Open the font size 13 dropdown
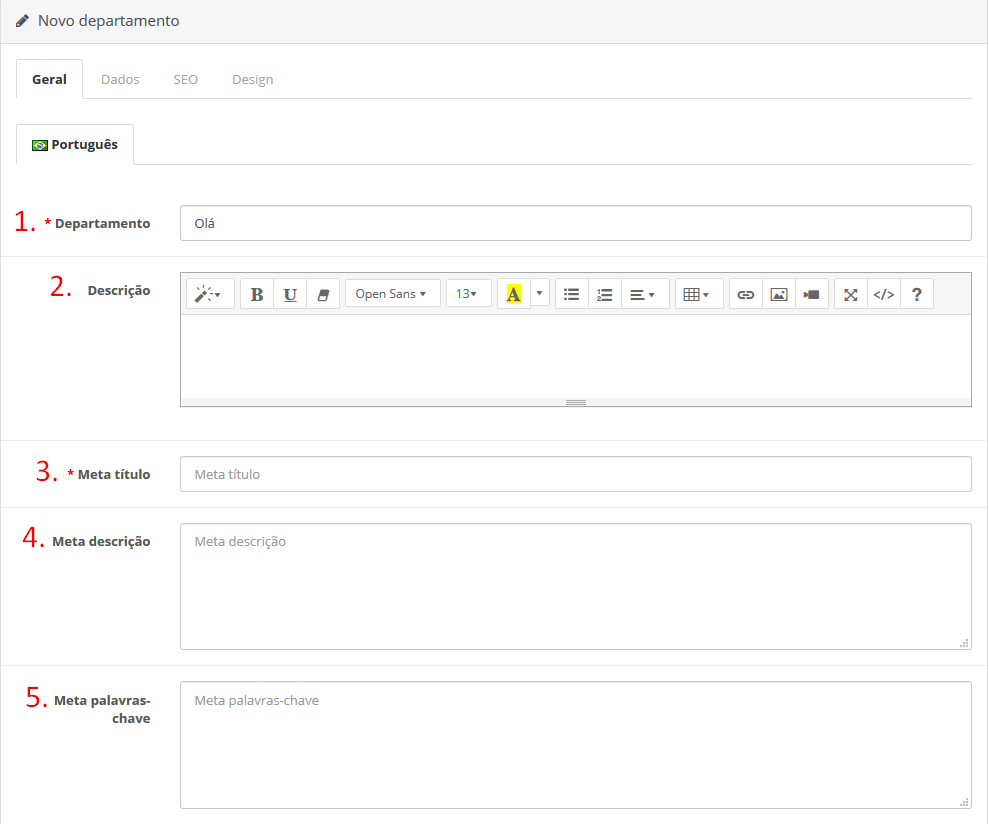This screenshot has width=989, height=824. point(467,294)
